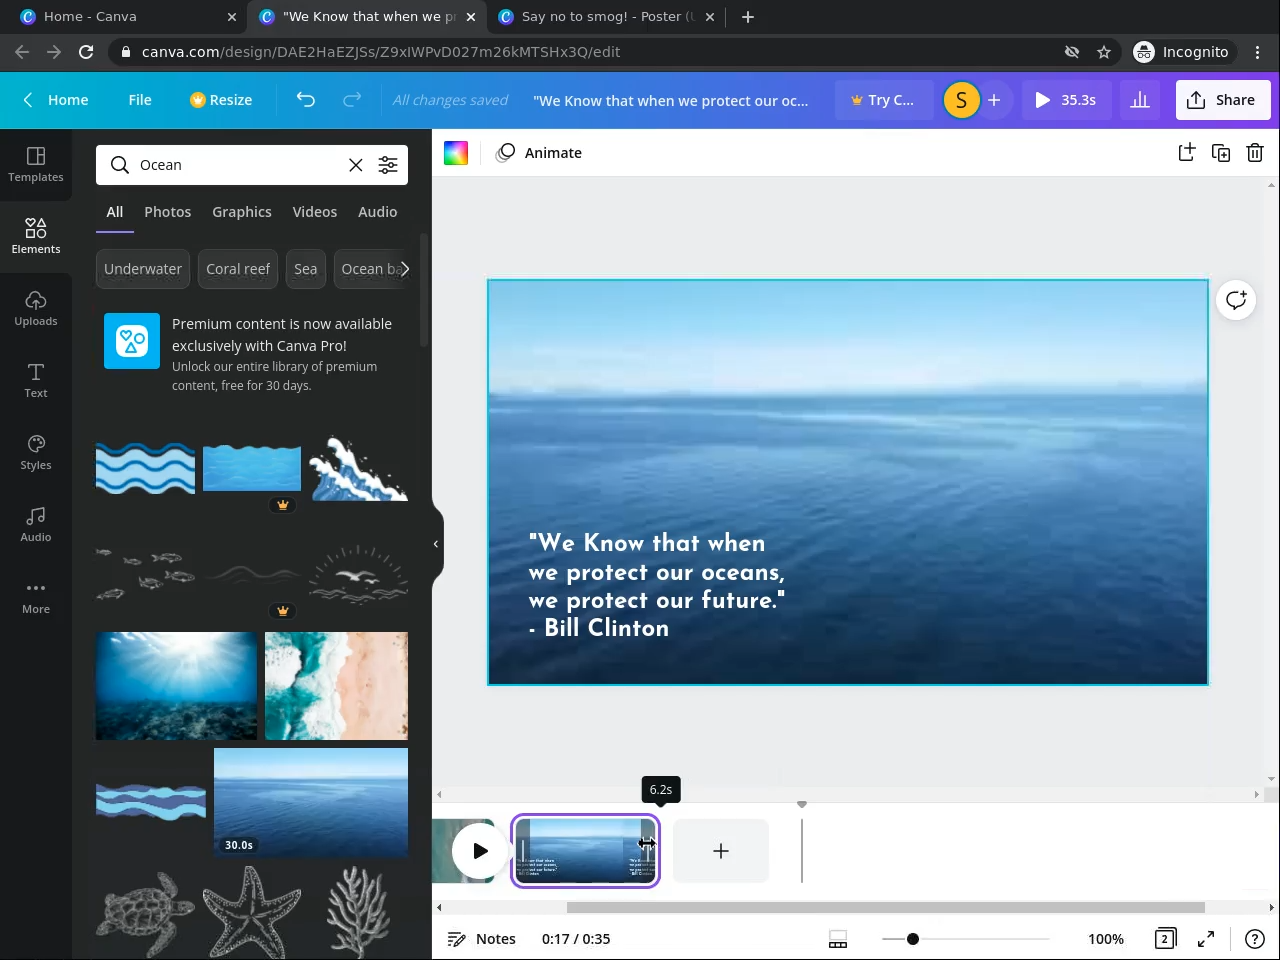Open the Styles panel

(x=36, y=453)
